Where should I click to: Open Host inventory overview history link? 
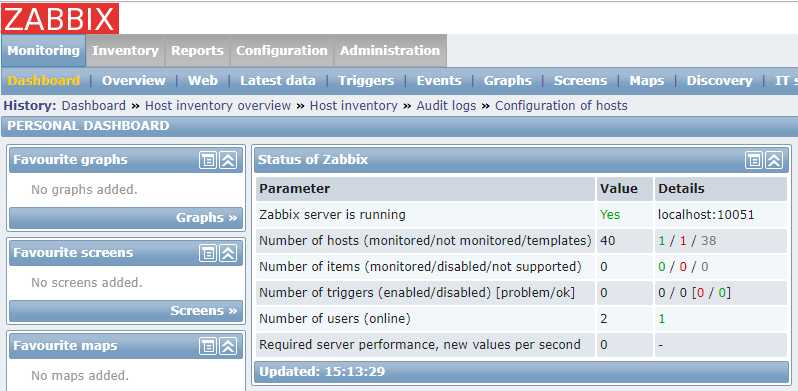(x=218, y=106)
